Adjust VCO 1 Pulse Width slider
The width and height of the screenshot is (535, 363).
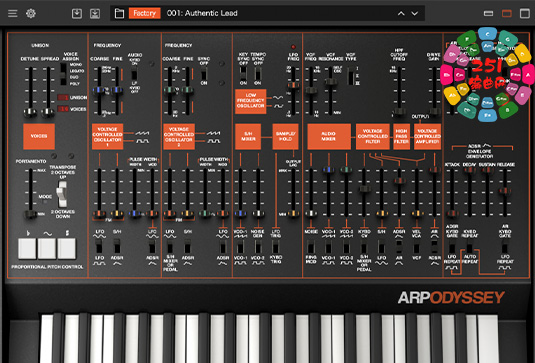(134, 214)
